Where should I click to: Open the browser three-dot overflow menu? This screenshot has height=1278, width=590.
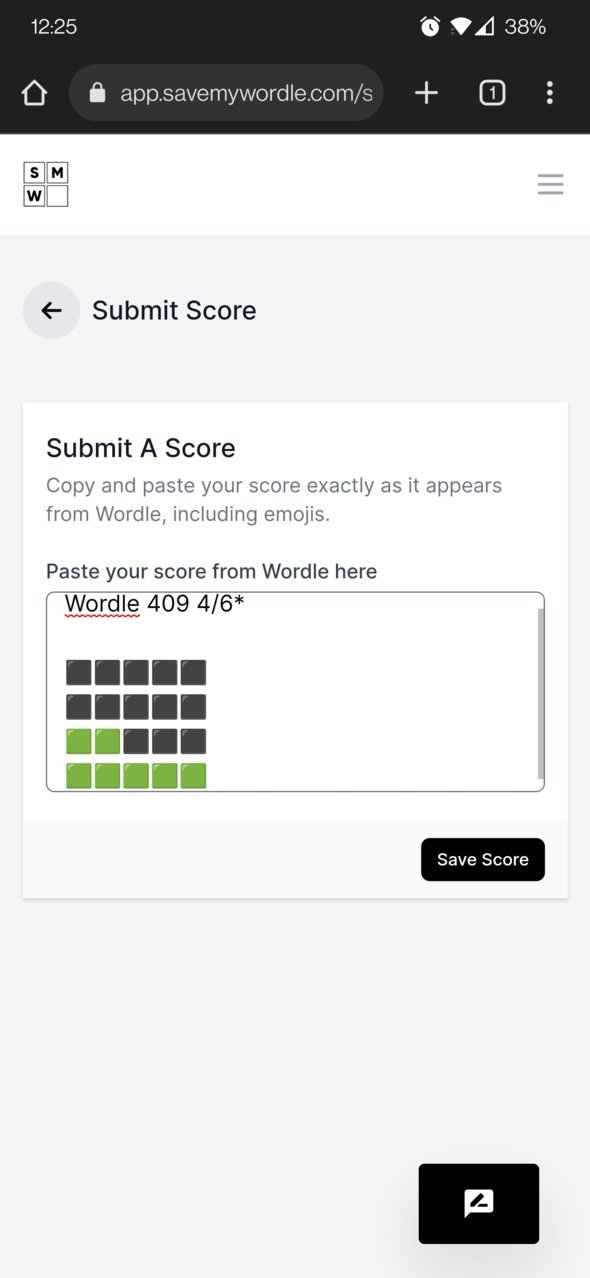pyautogui.click(x=549, y=93)
